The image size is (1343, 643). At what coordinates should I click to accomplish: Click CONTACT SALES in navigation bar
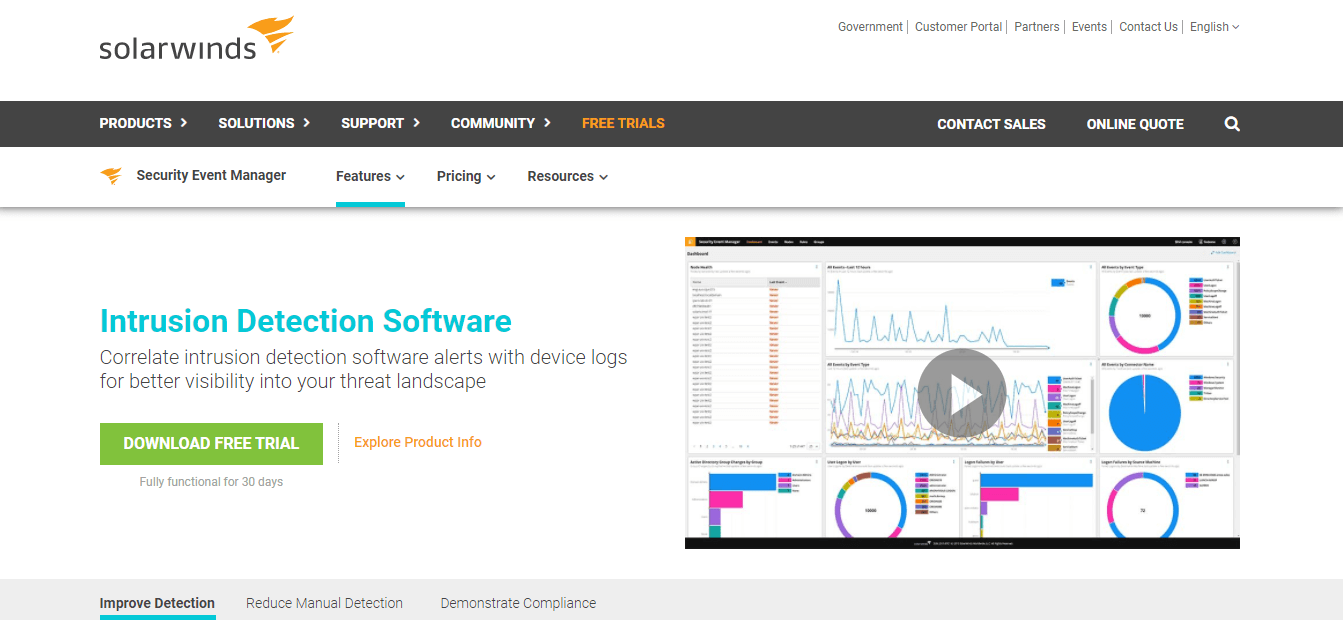991,124
